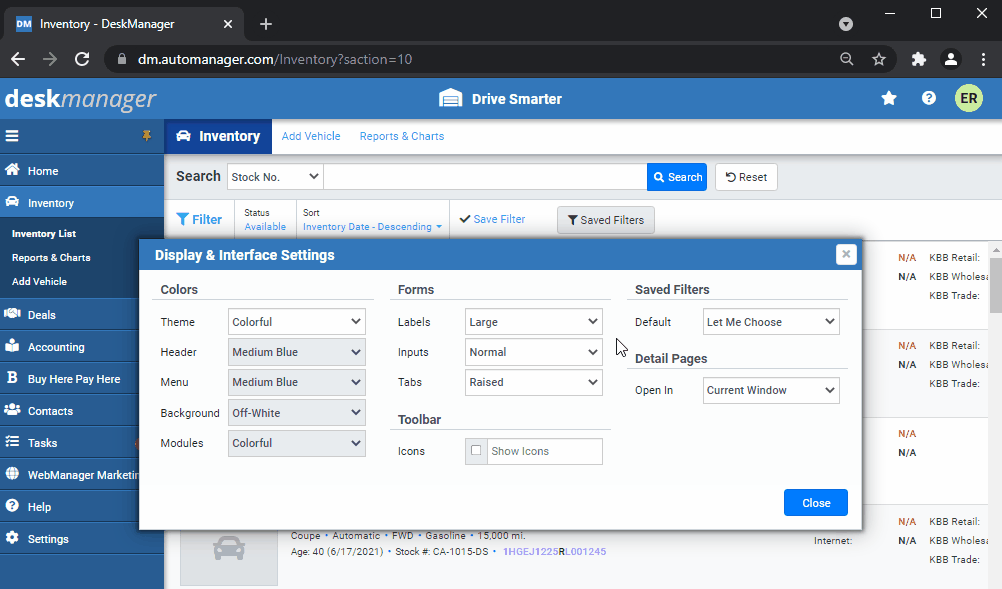Go back with the browser back arrow
The height and width of the screenshot is (589, 1002).
point(18,59)
